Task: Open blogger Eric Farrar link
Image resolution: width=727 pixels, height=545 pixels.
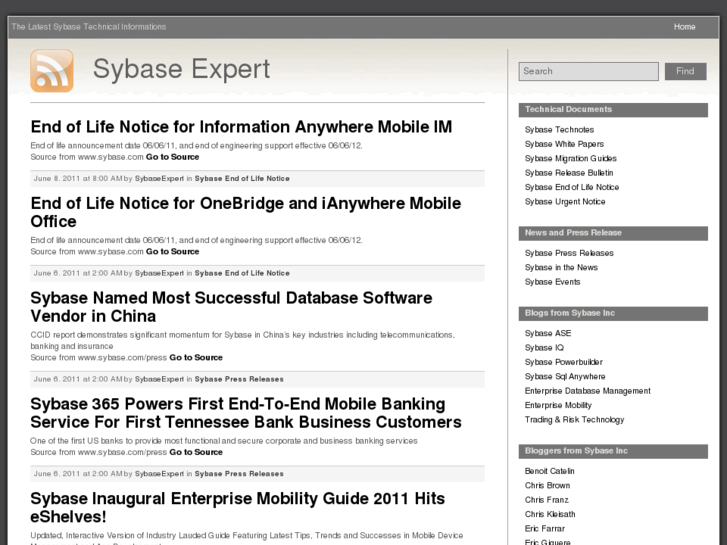Action: [545, 529]
